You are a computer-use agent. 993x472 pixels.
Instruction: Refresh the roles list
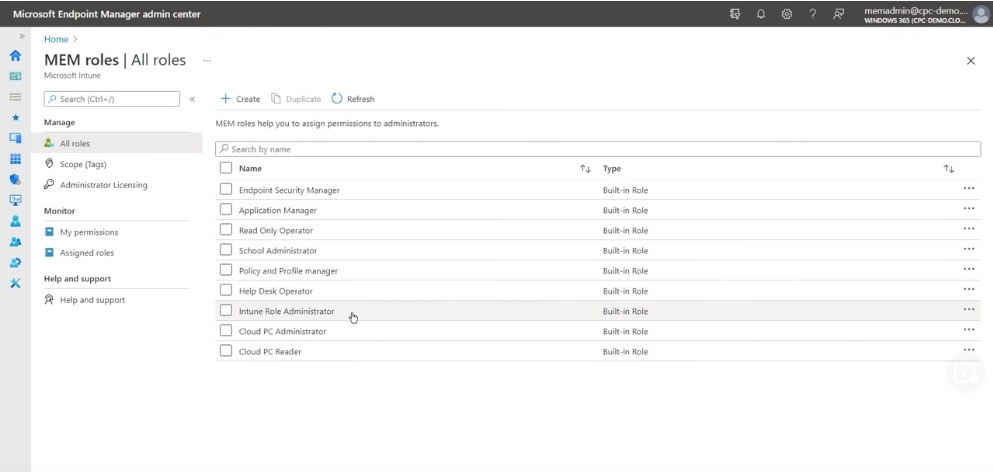click(353, 99)
